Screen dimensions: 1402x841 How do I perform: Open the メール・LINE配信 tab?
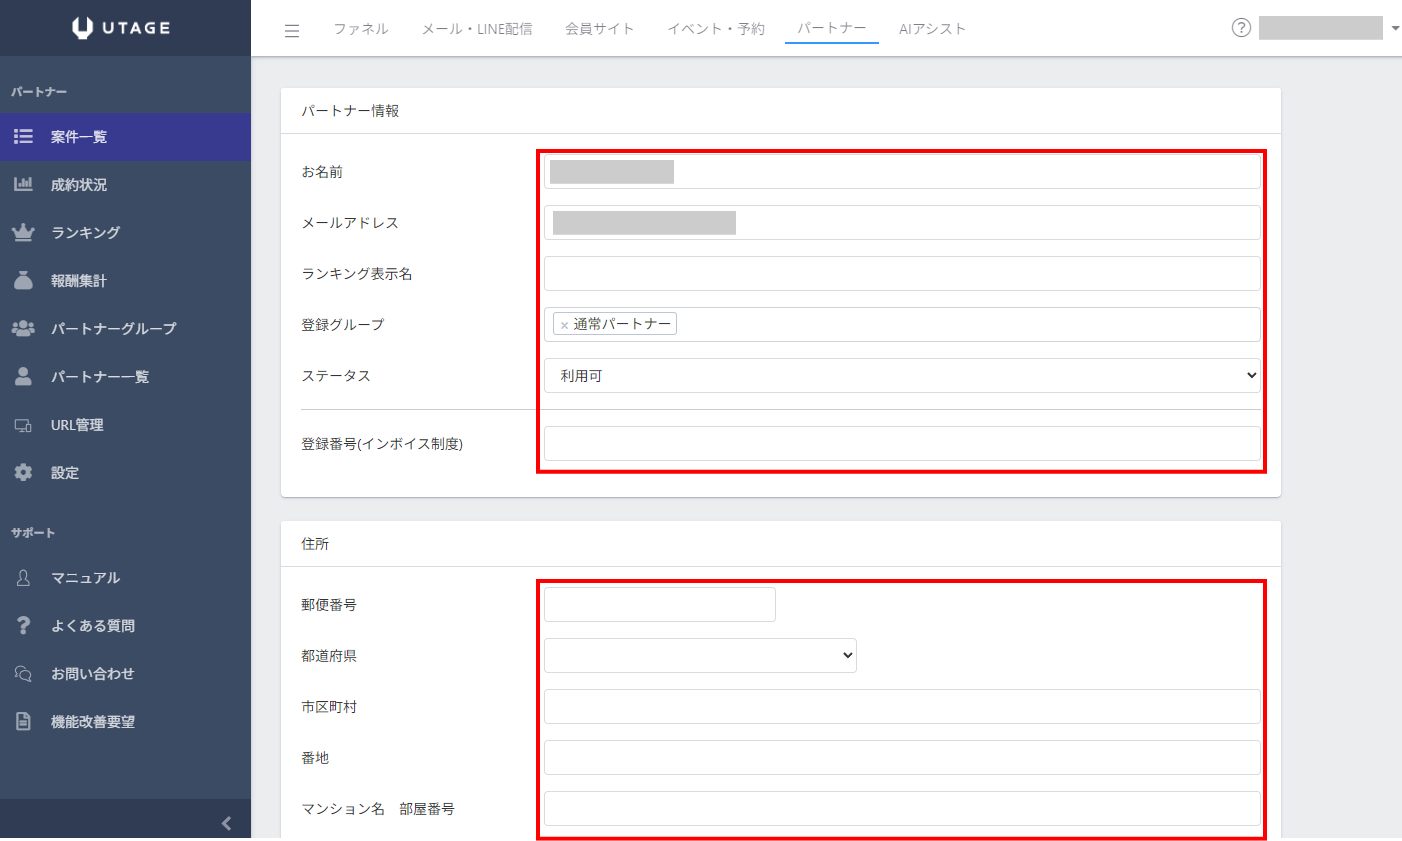[477, 29]
